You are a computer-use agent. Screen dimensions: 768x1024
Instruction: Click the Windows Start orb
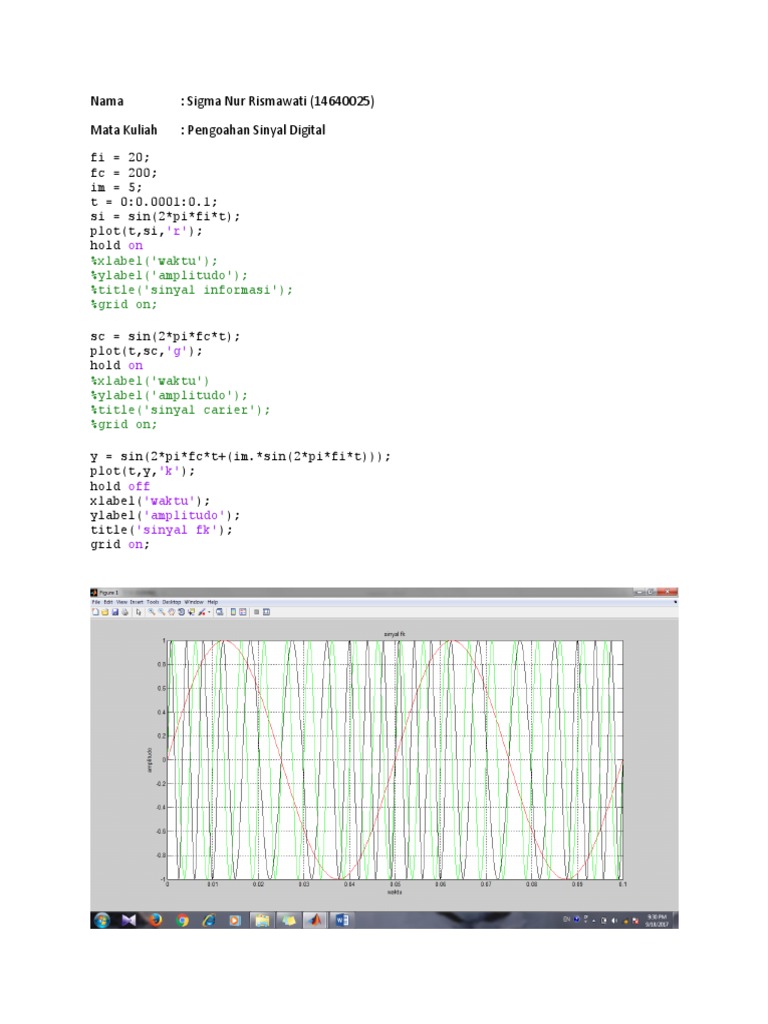pos(101,920)
